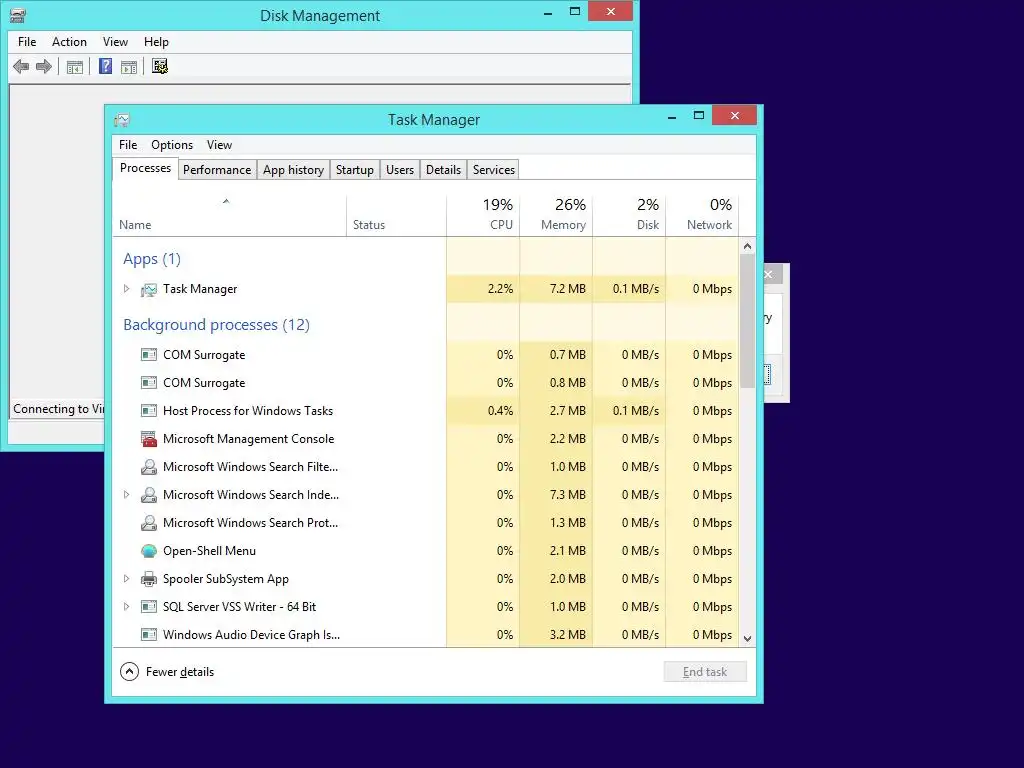The width and height of the screenshot is (1024, 768).
Task: Click the Back arrow in Disk Management toolbar
Action: (x=21, y=66)
